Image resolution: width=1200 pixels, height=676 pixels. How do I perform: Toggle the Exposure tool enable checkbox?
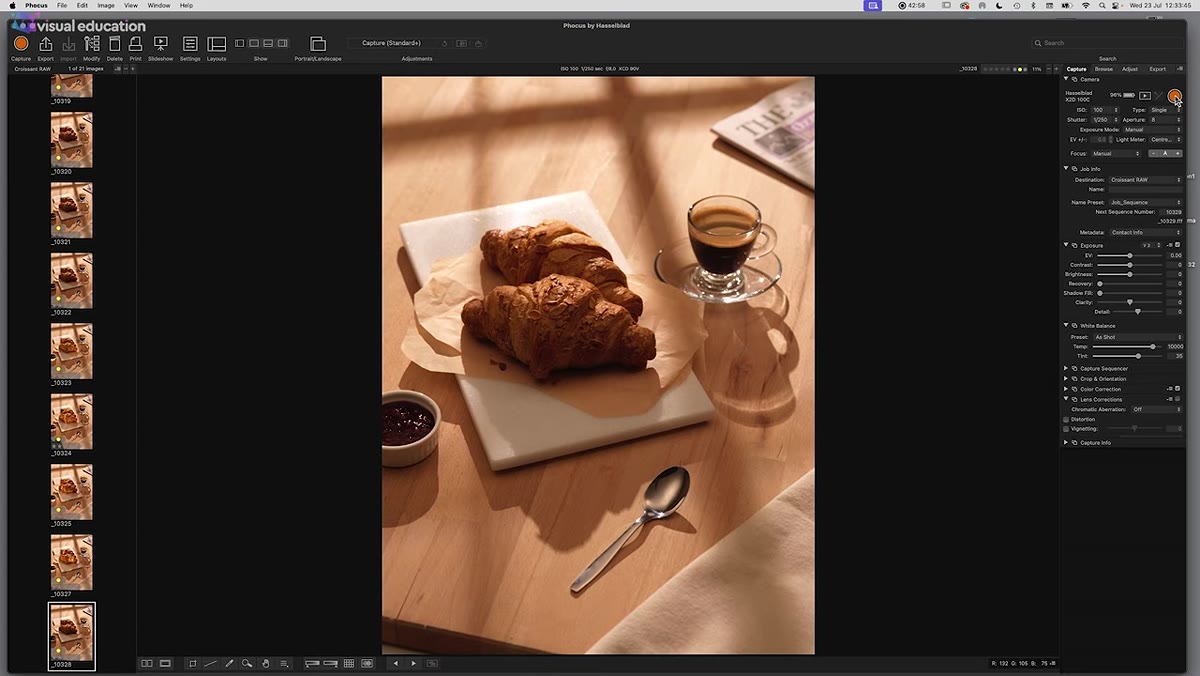pos(1177,245)
